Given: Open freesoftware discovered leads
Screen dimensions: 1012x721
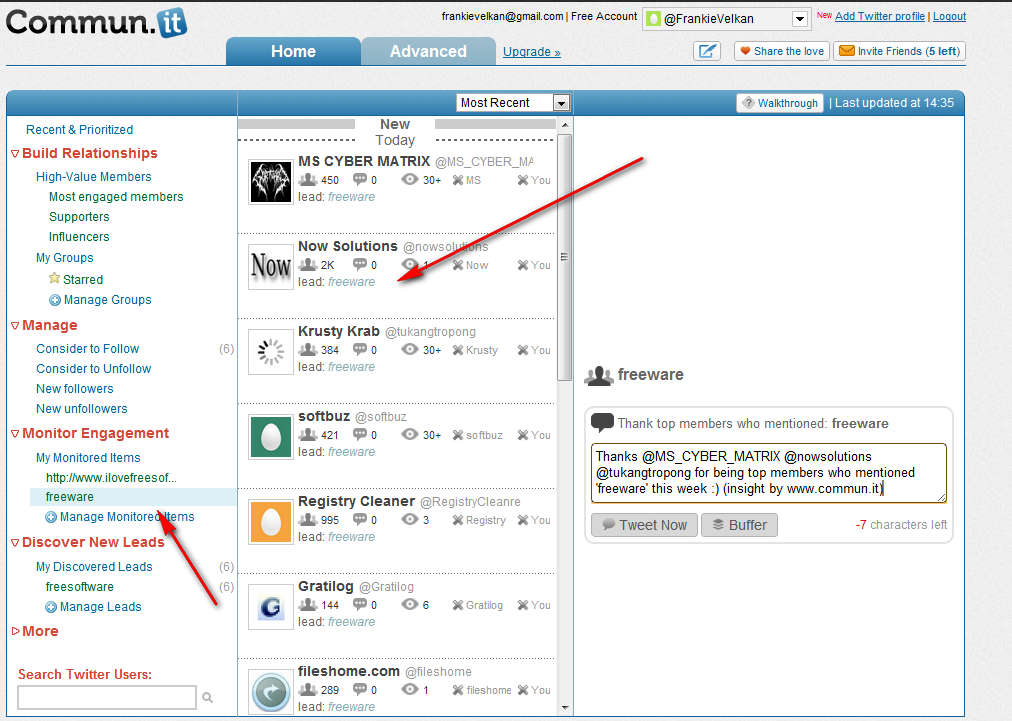Looking at the screenshot, I should tap(79, 587).
